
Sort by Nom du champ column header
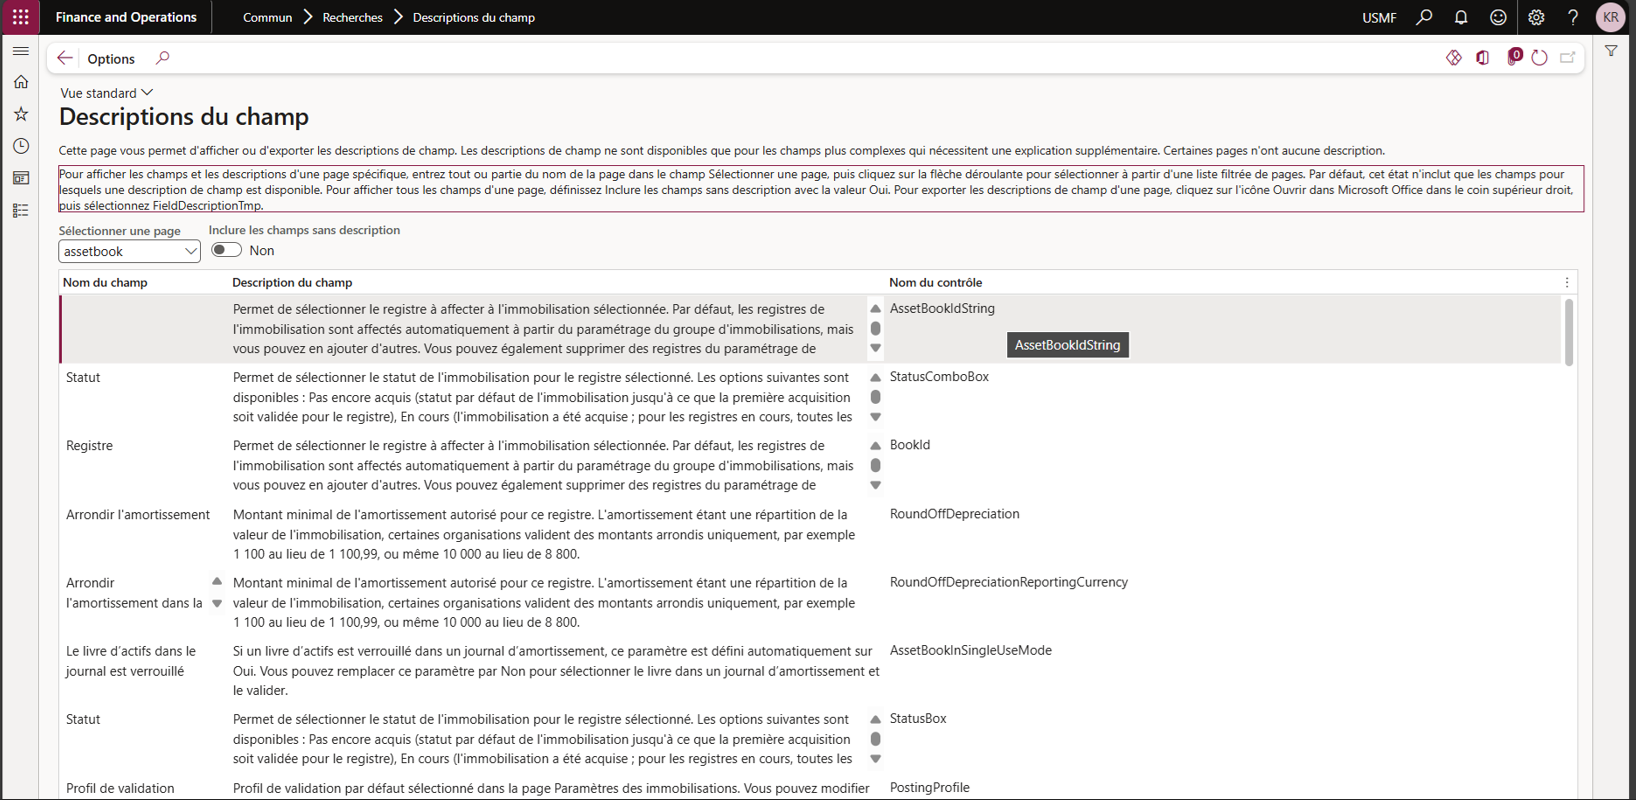pos(105,283)
